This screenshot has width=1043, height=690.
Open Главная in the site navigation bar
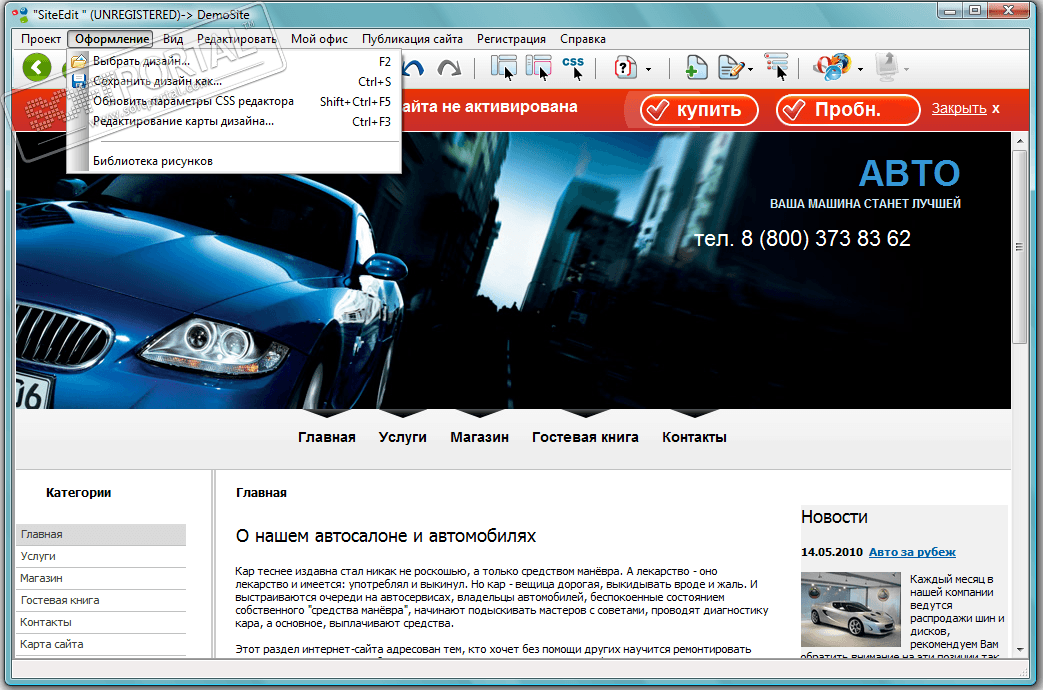(327, 437)
